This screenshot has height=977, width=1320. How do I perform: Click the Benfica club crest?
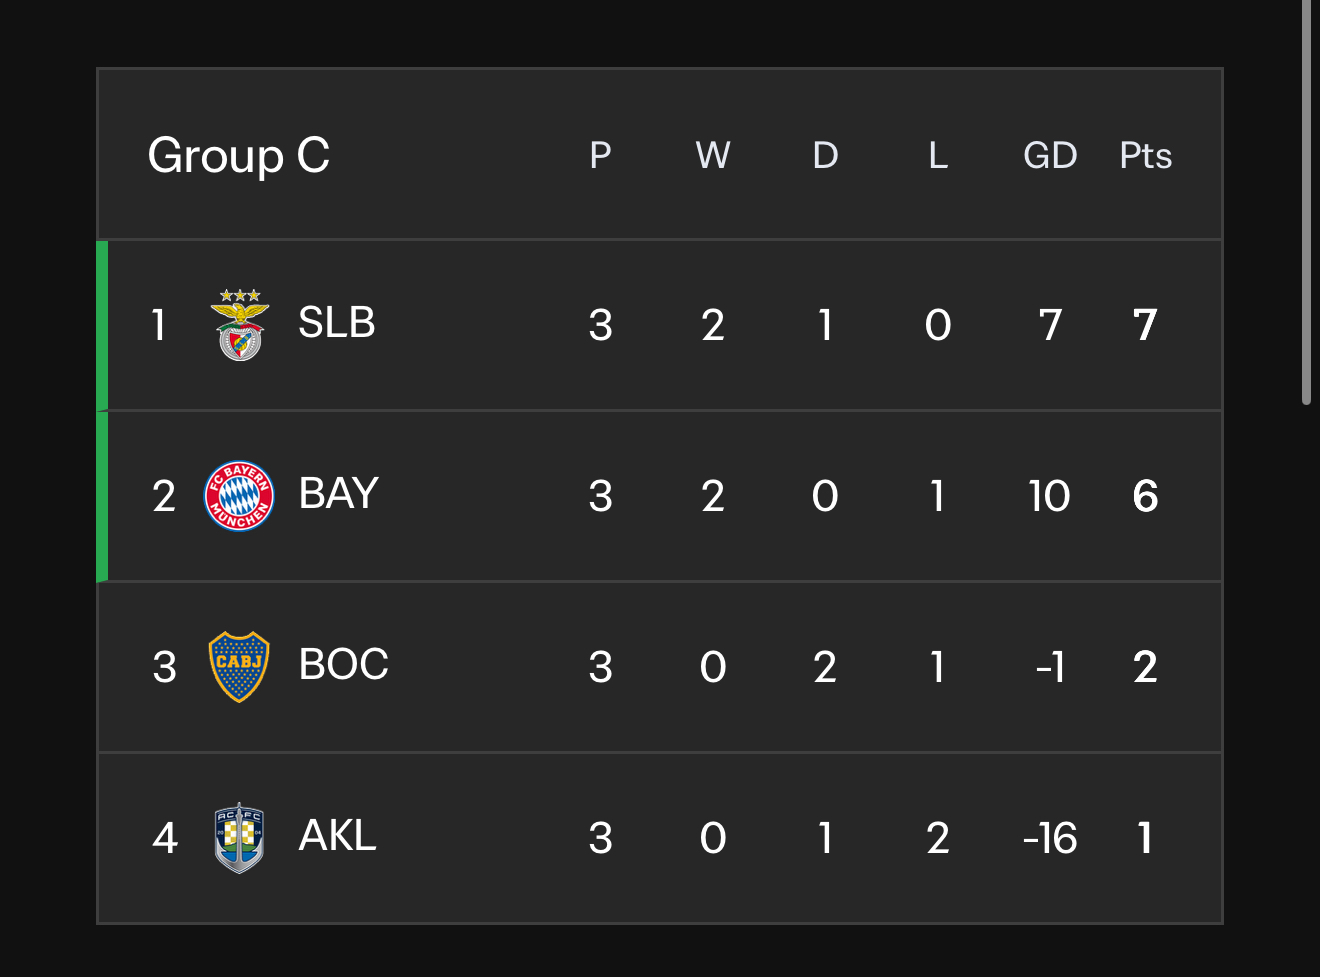tap(240, 325)
